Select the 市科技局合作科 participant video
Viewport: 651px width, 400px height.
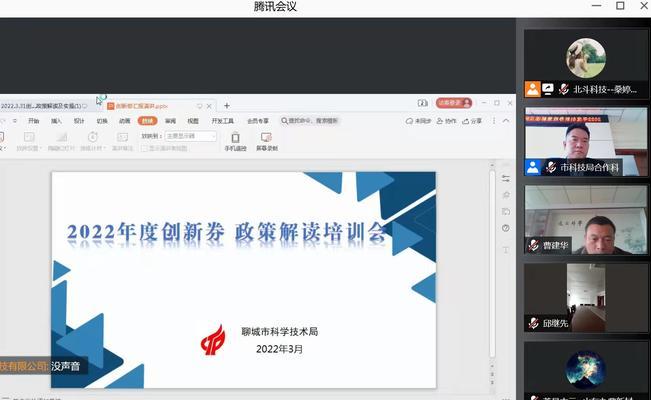pos(586,142)
